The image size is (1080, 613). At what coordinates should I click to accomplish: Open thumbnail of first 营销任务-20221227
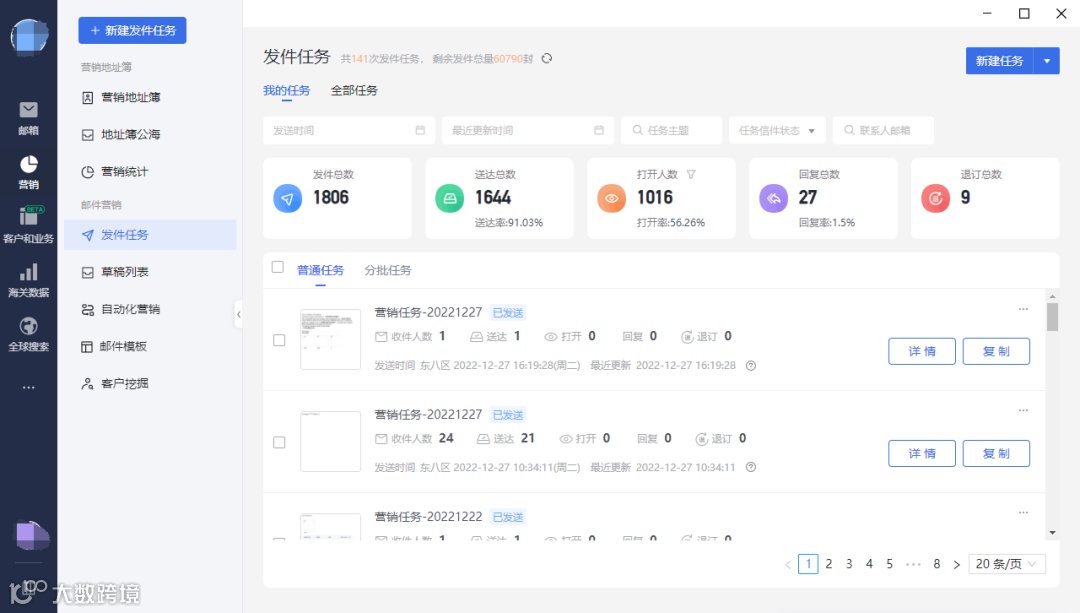[x=331, y=340]
